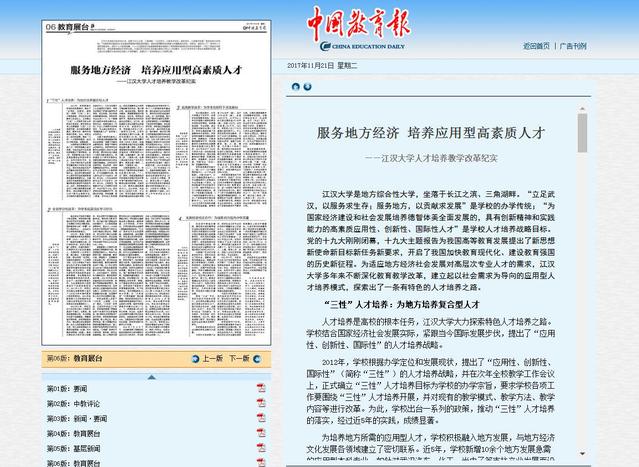Open 第02版:中教评论 in the page list
The width and height of the screenshot is (639, 467).
(x=73, y=404)
